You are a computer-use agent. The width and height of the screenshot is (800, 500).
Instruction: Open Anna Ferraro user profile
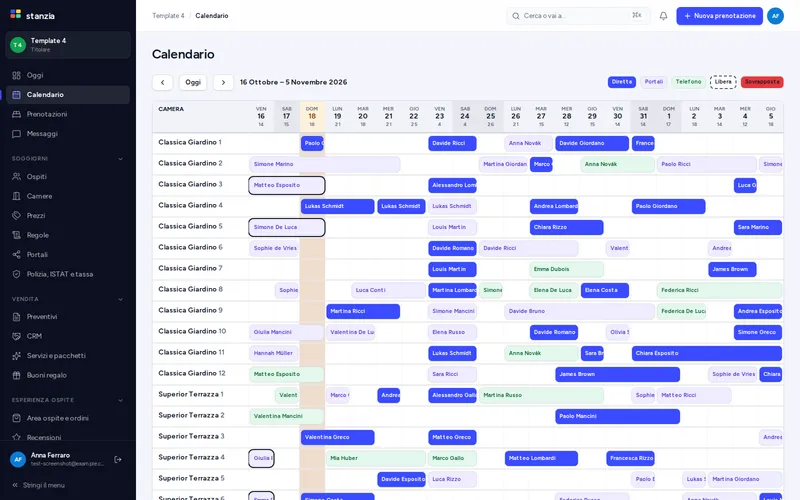coord(57,459)
